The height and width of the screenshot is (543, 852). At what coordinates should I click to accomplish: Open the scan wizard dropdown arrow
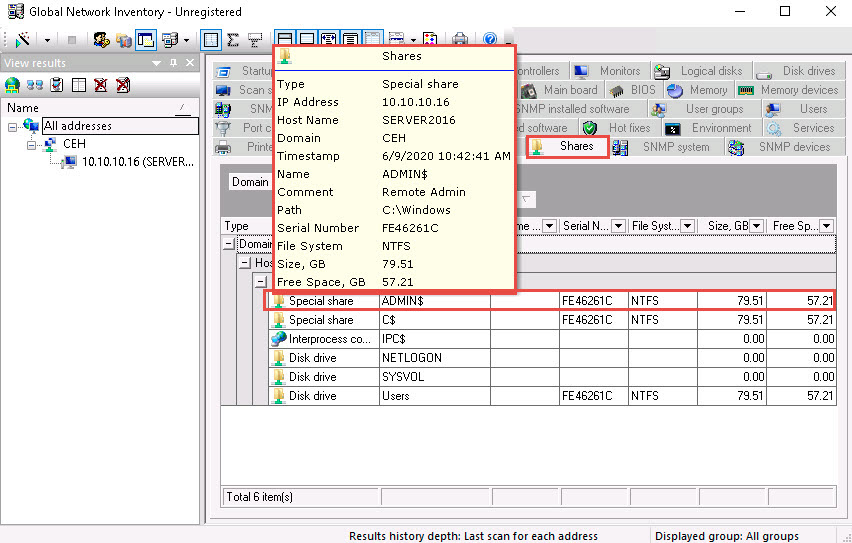point(47,40)
